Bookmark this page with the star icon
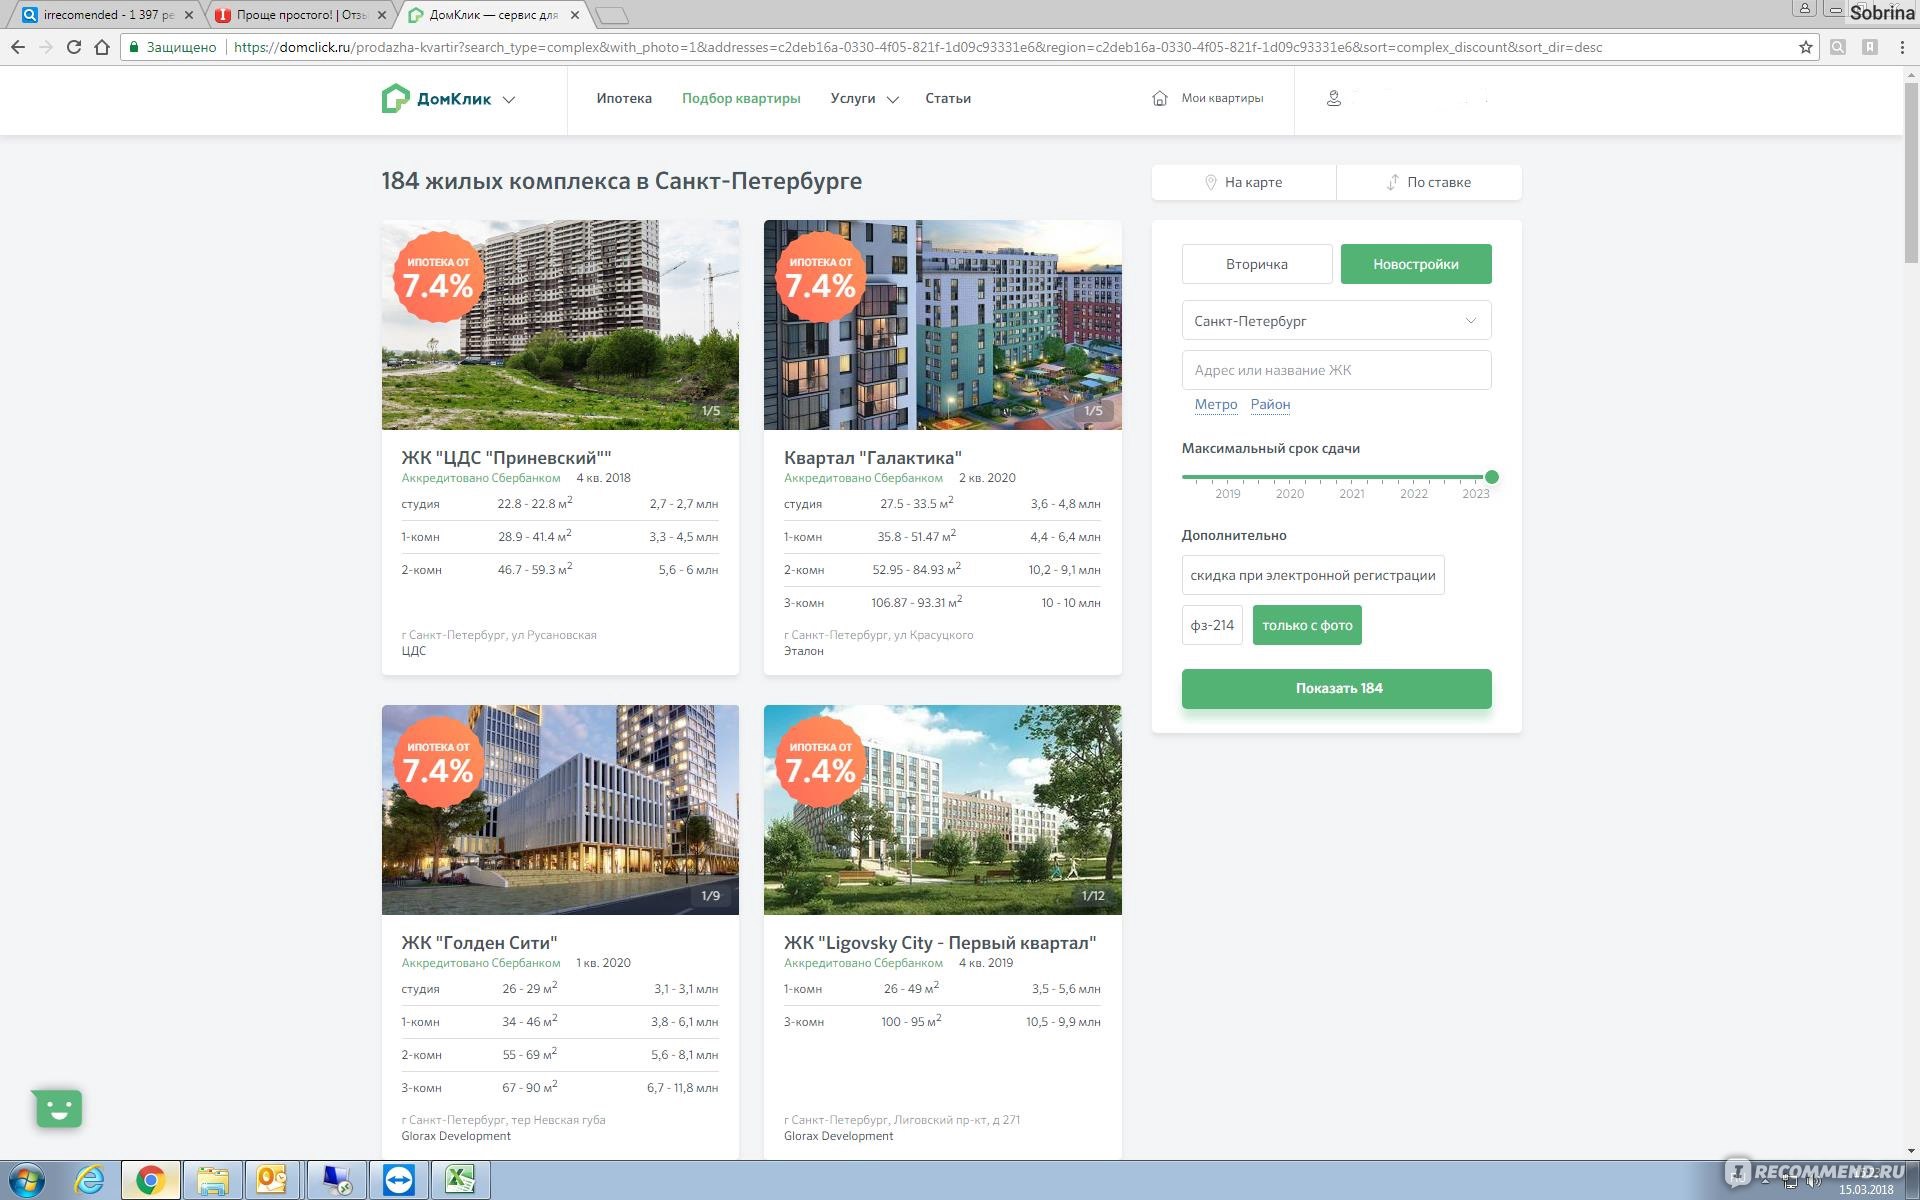The width and height of the screenshot is (1920, 1200). tap(1805, 47)
